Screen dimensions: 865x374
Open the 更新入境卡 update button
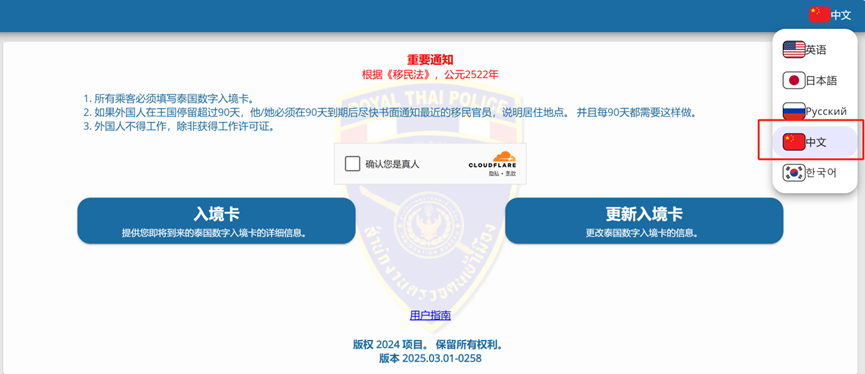(644, 221)
